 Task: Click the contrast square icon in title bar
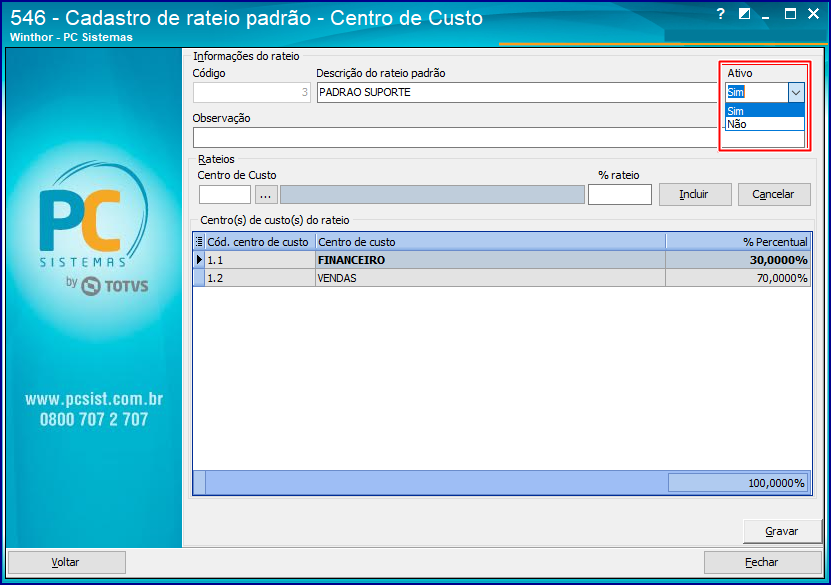(x=745, y=14)
